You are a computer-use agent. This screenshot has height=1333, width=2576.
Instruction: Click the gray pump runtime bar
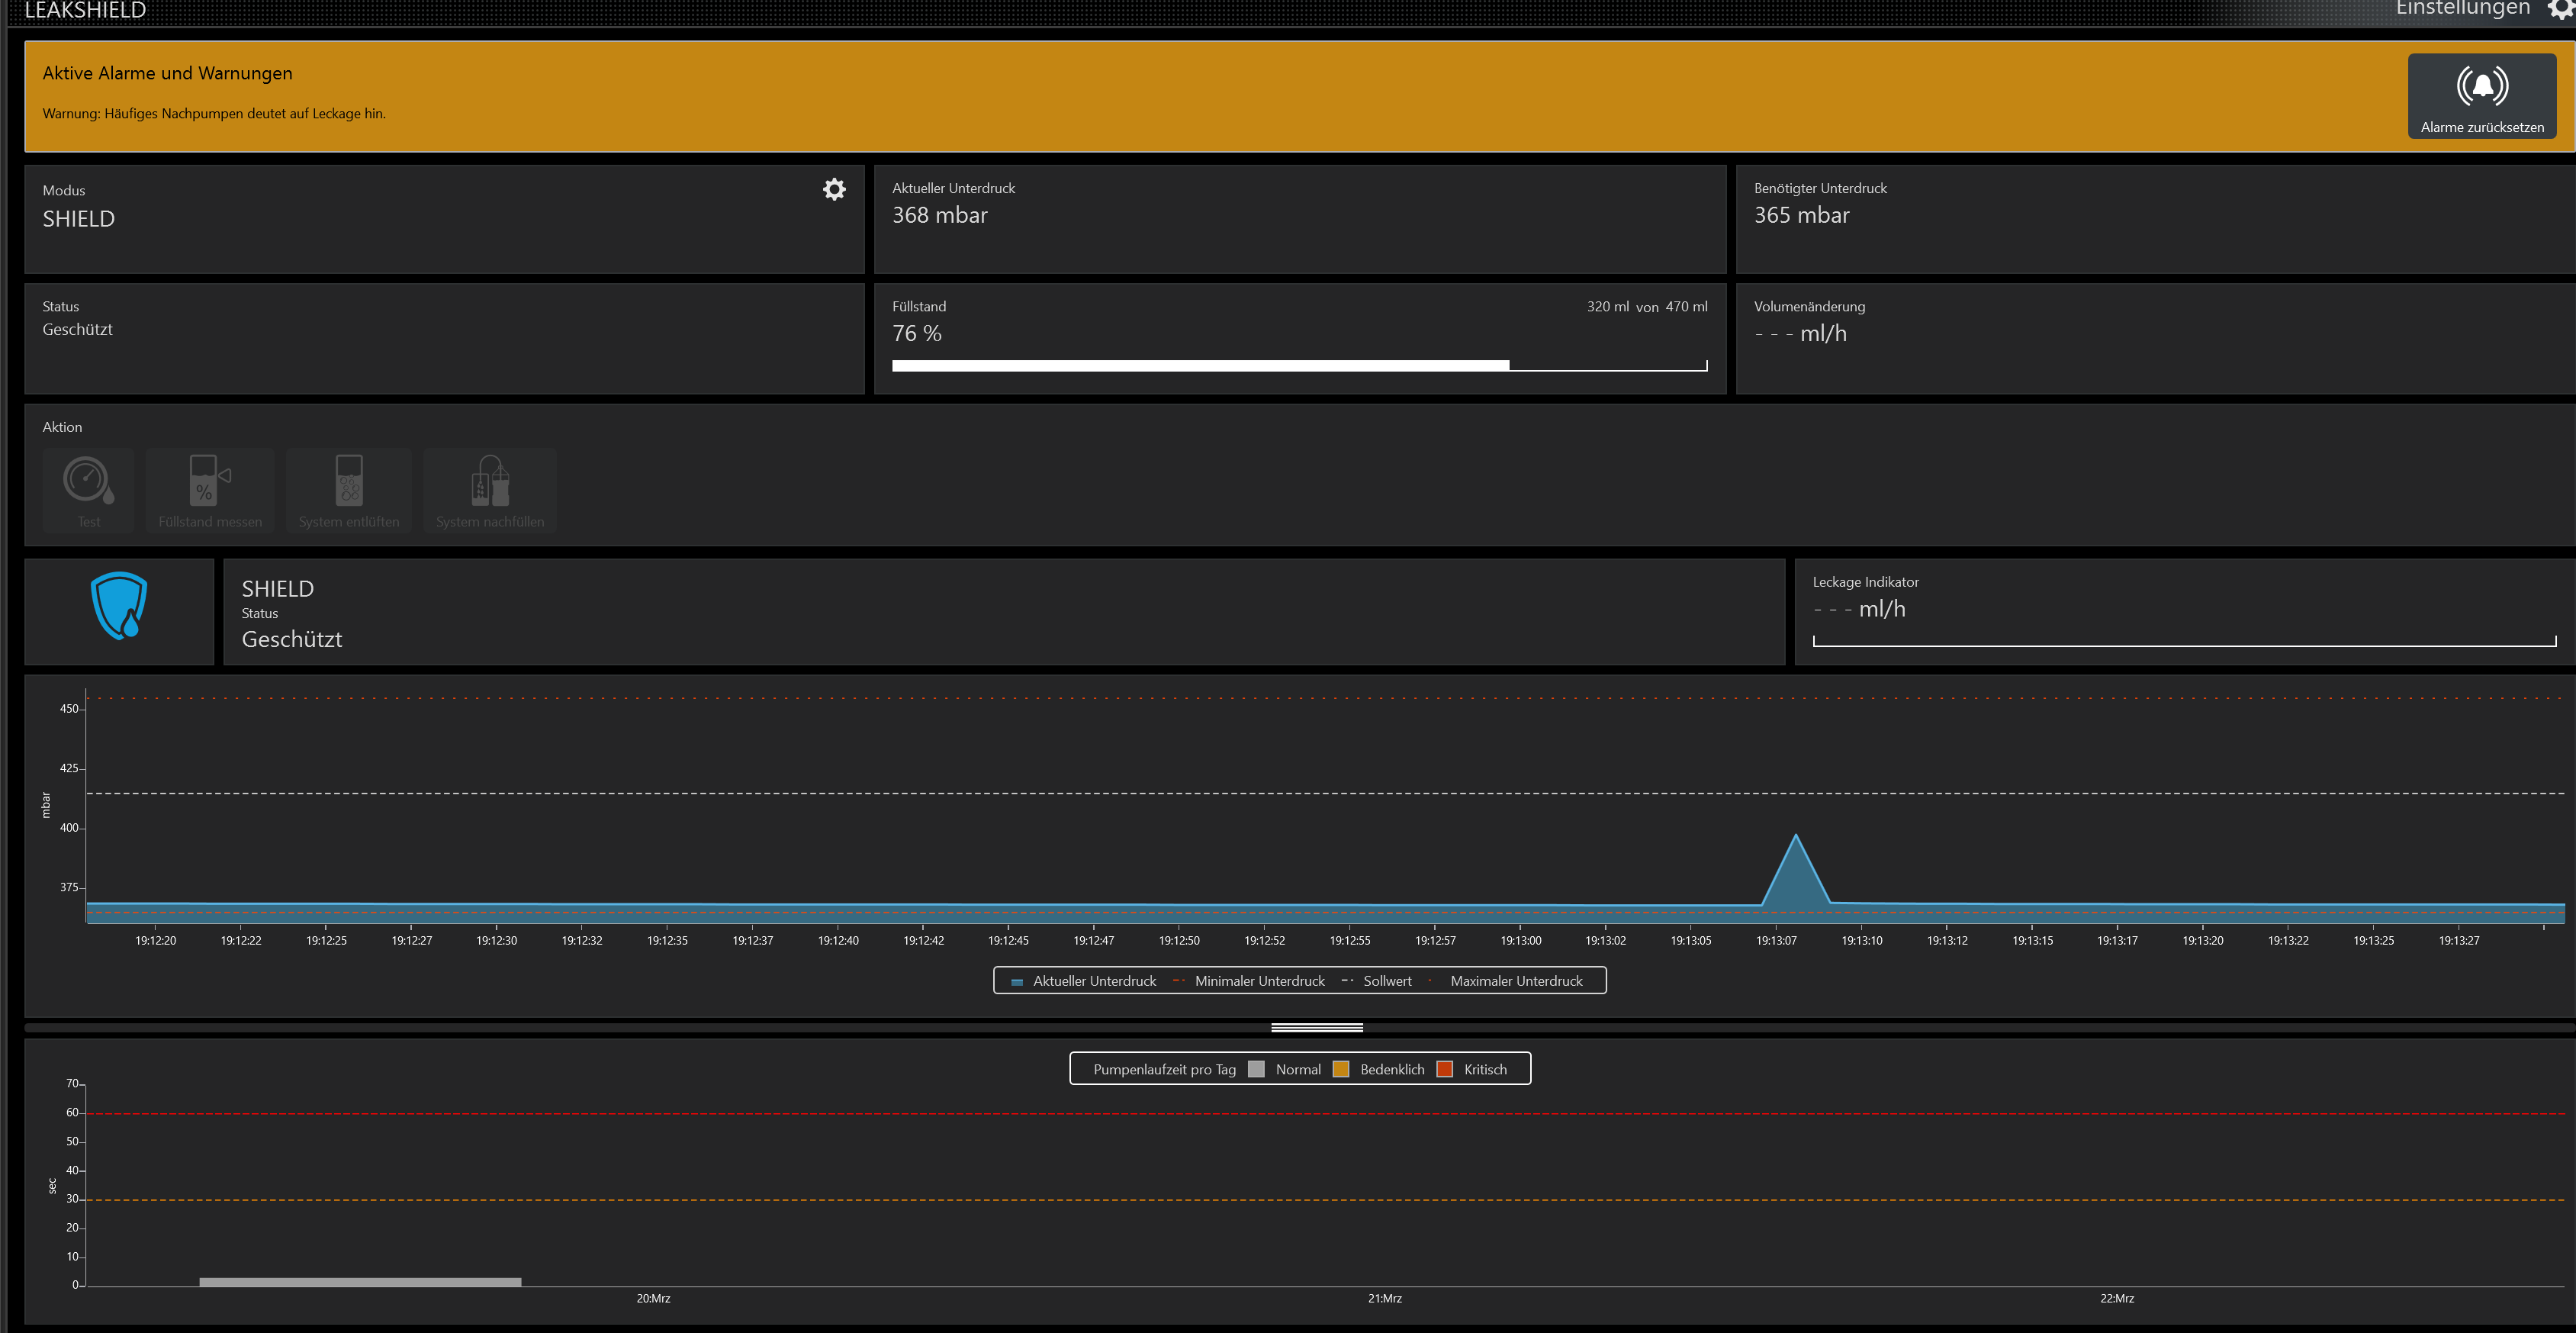[360, 1281]
